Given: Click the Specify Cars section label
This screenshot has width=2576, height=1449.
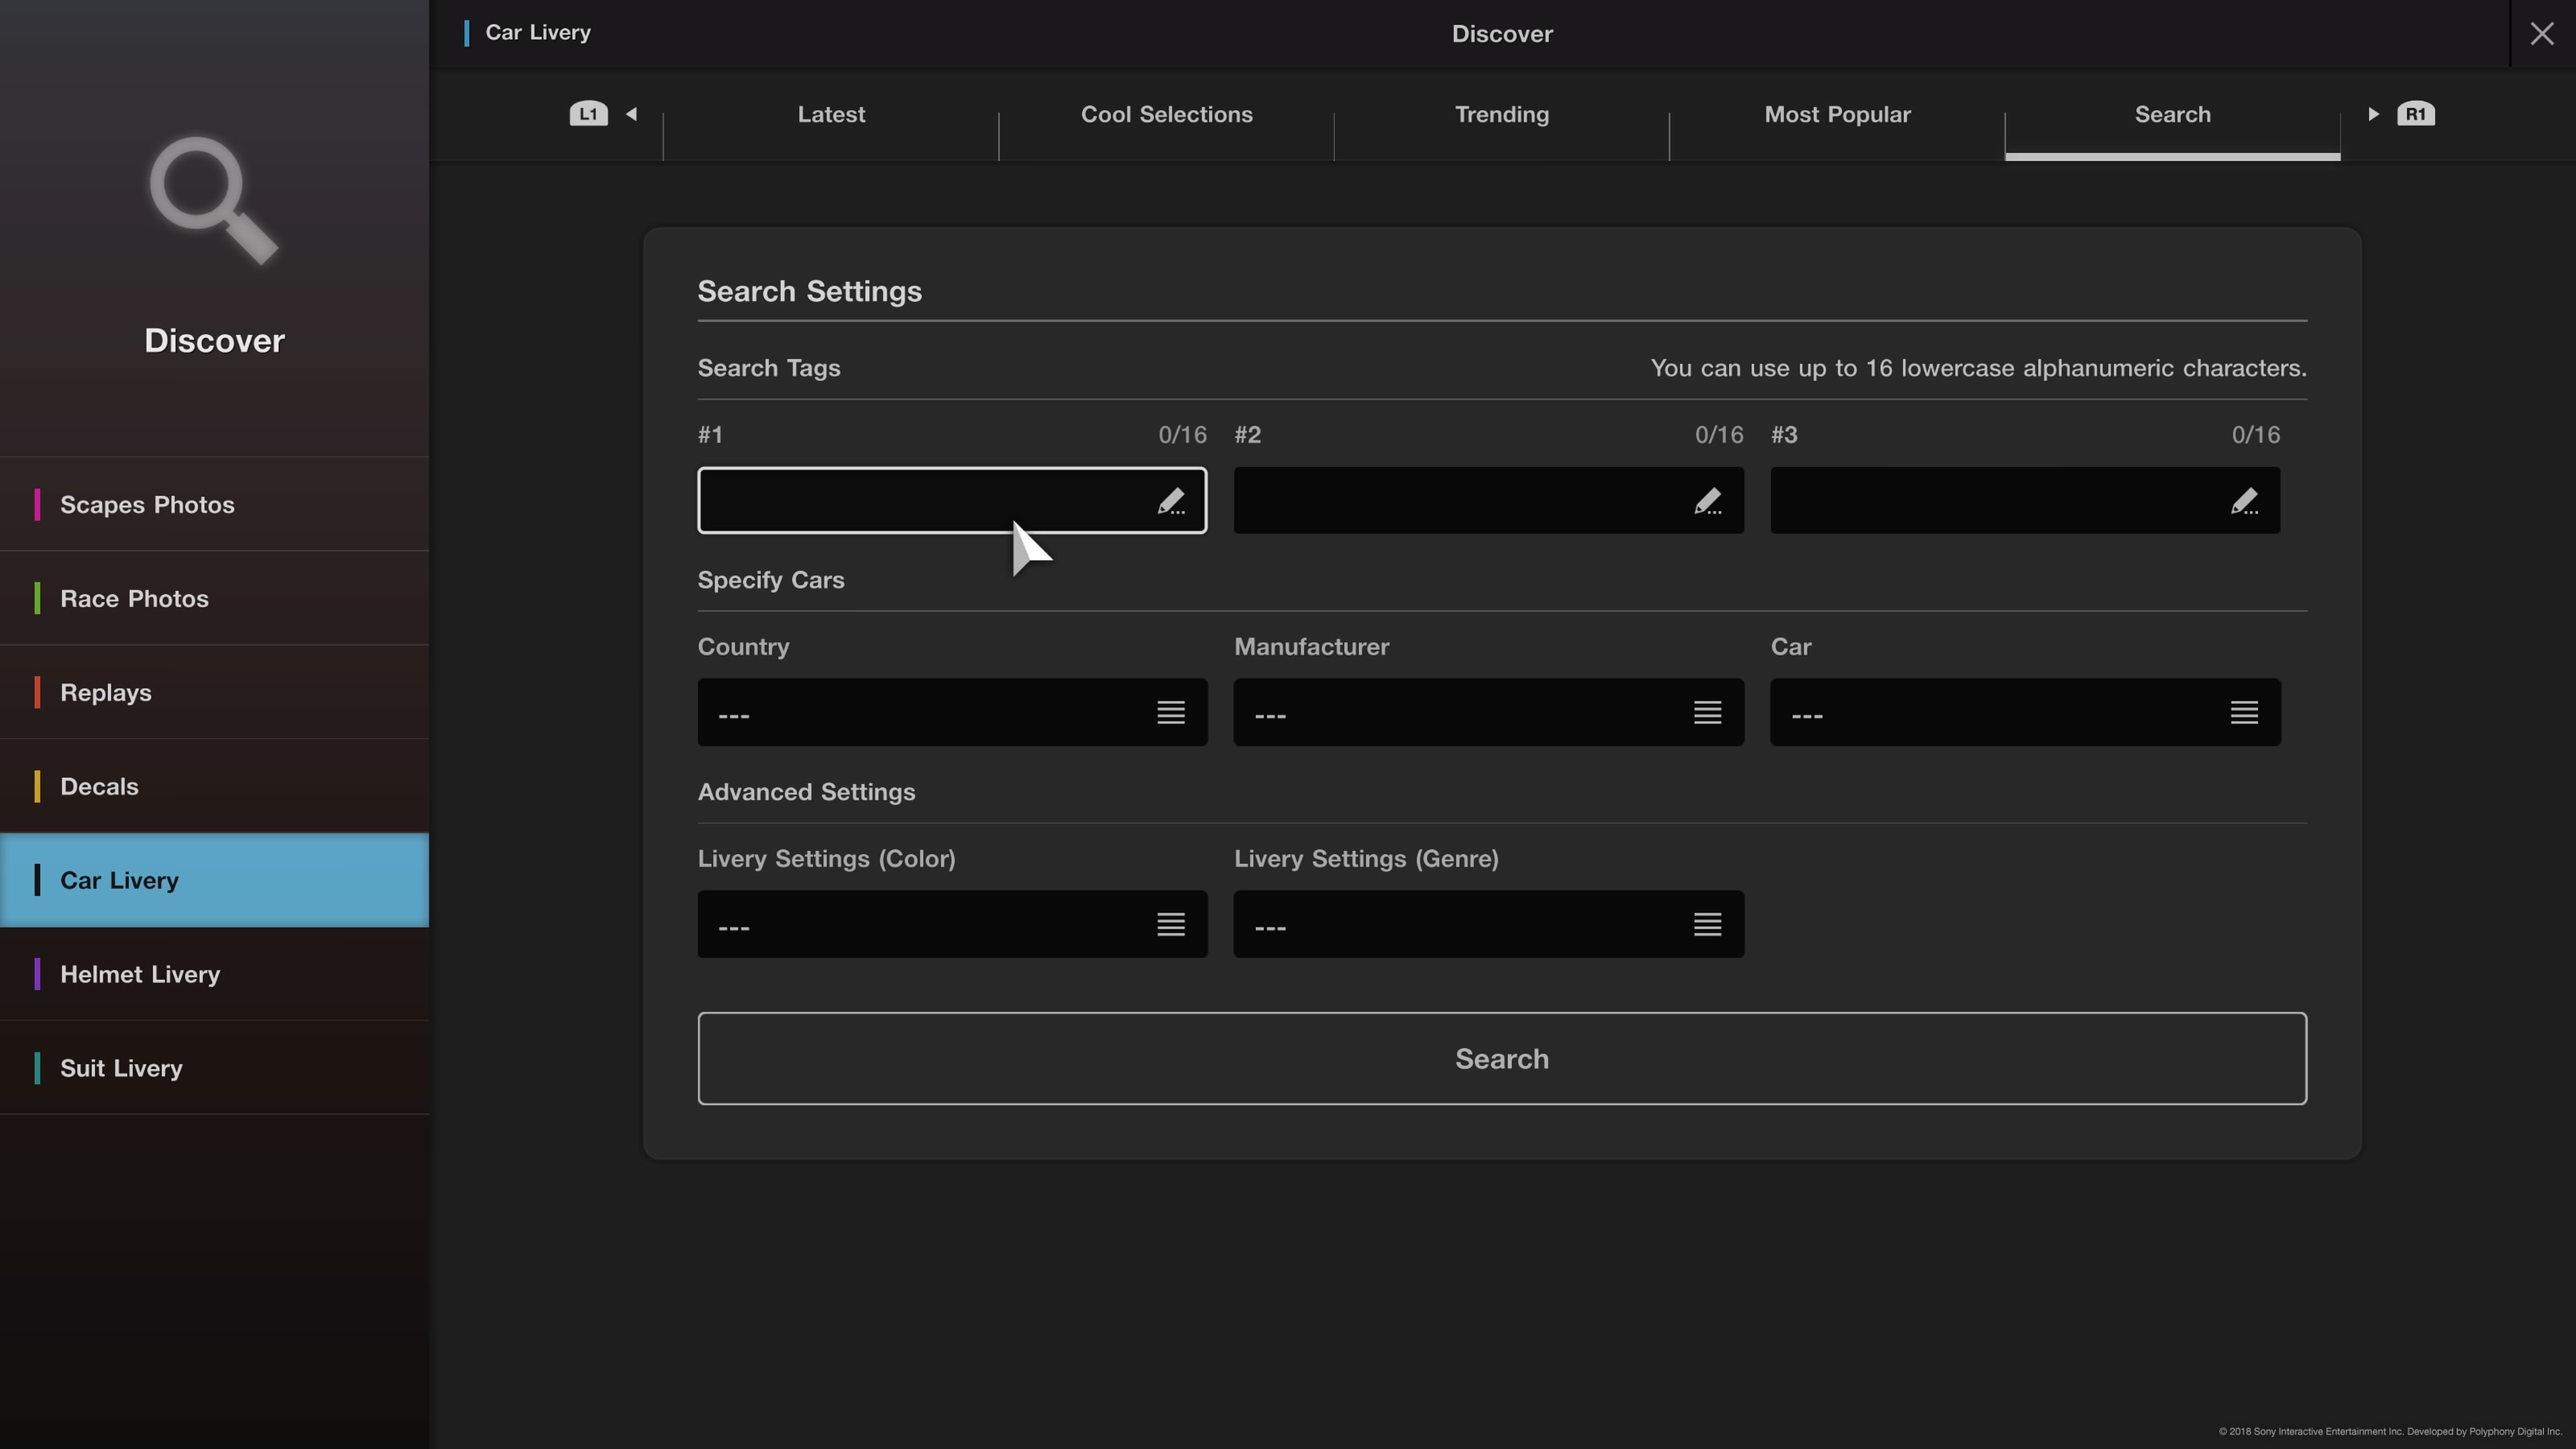Looking at the screenshot, I should [x=771, y=580].
